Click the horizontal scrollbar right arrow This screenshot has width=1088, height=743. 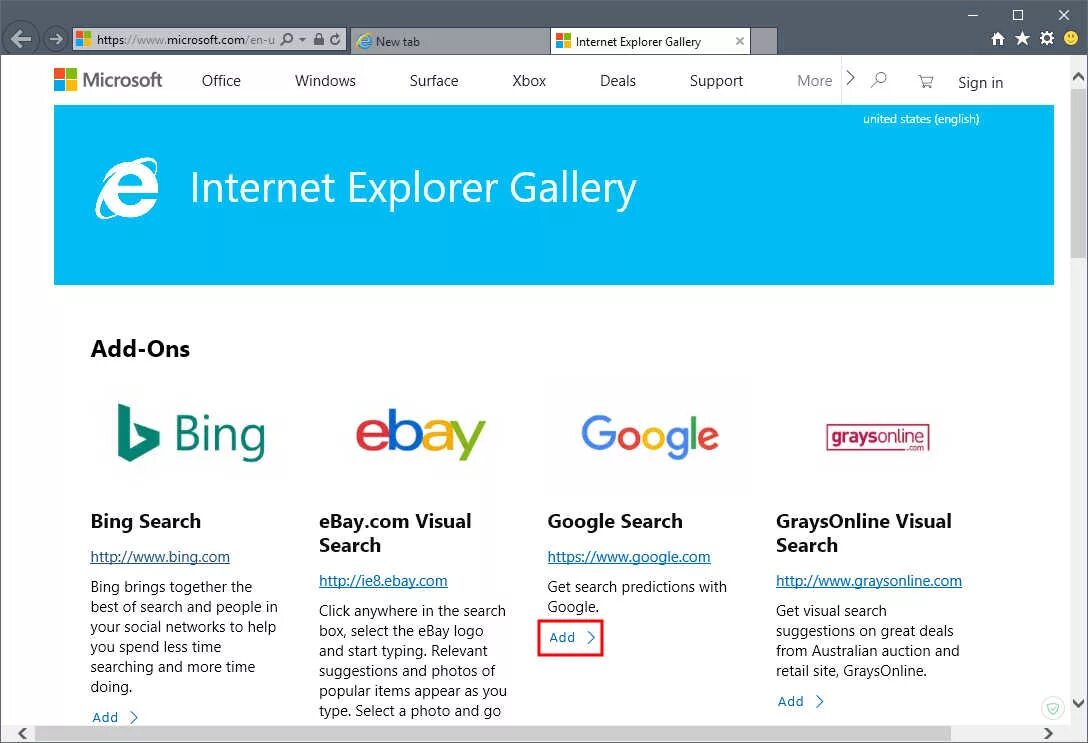(x=1048, y=733)
